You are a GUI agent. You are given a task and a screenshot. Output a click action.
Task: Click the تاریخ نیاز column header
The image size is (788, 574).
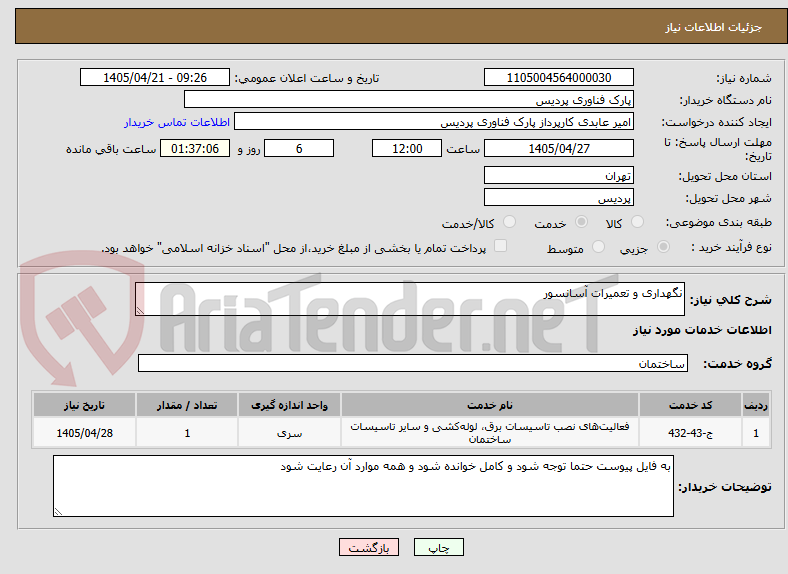(84, 405)
